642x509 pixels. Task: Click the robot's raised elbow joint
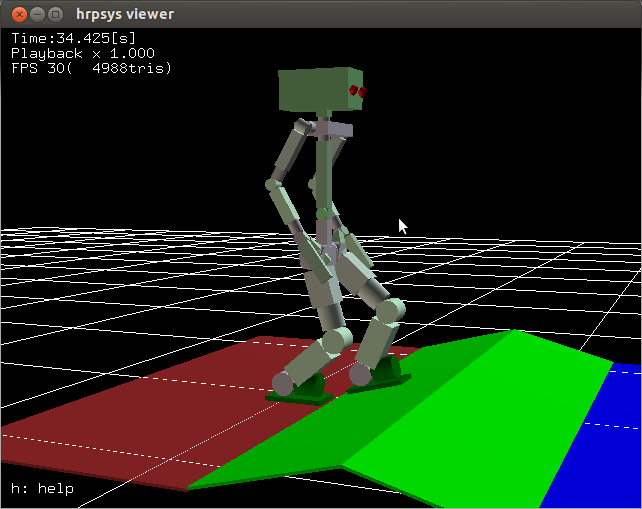(273, 184)
